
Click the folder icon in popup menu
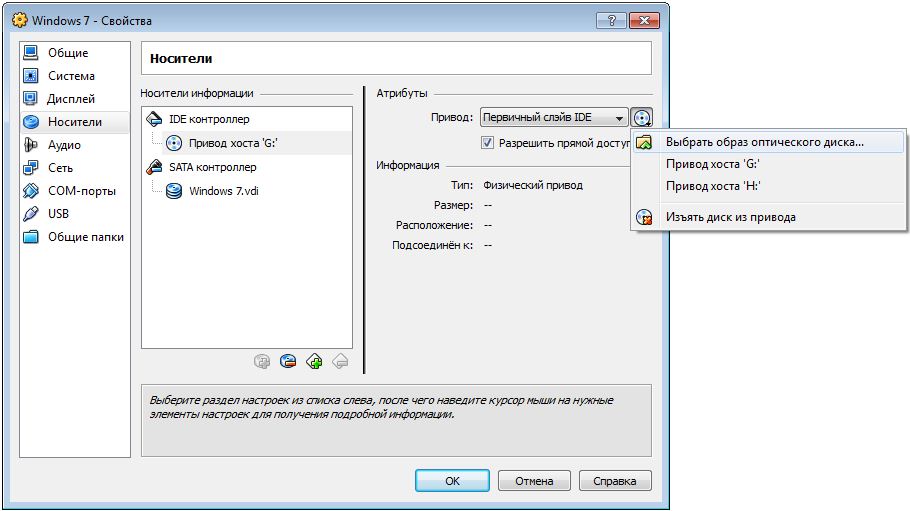[x=644, y=142]
